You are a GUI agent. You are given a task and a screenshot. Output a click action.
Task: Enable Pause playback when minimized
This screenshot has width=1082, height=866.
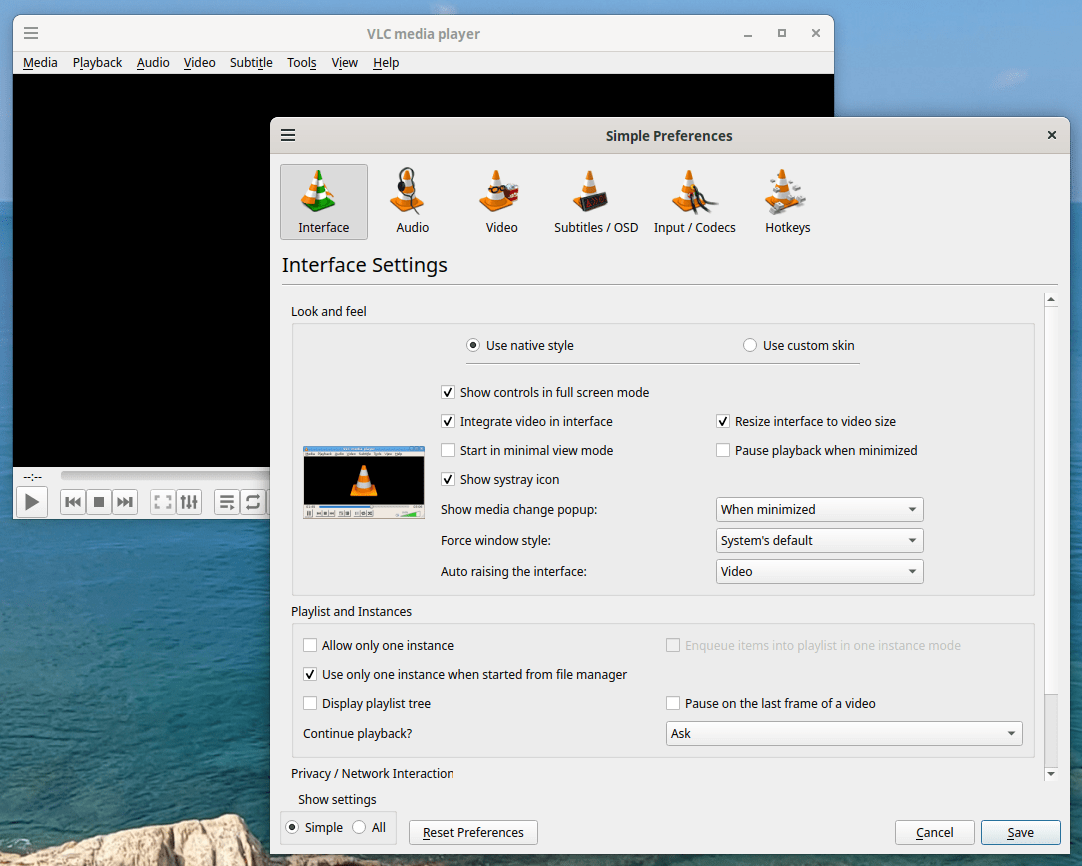click(x=817, y=450)
